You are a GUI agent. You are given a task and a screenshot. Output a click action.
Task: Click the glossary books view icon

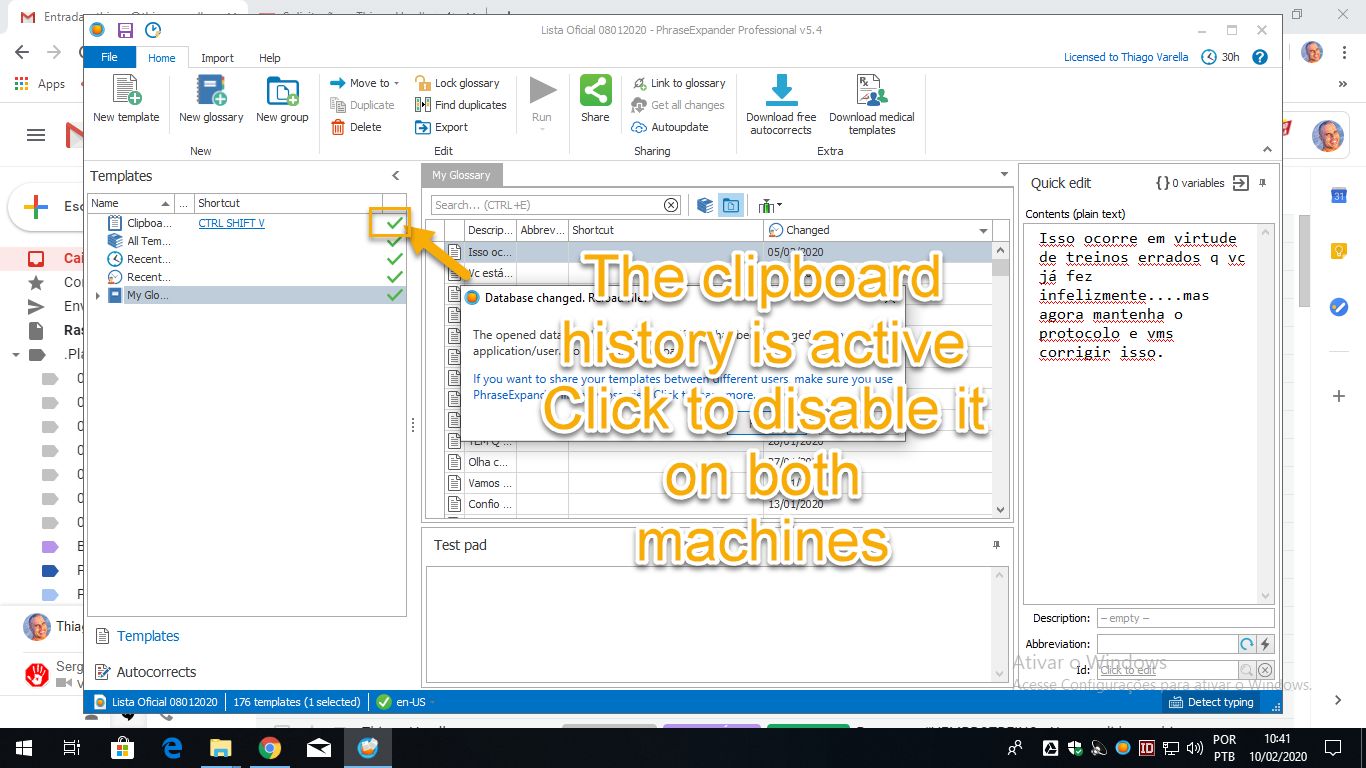pos(705,205)
